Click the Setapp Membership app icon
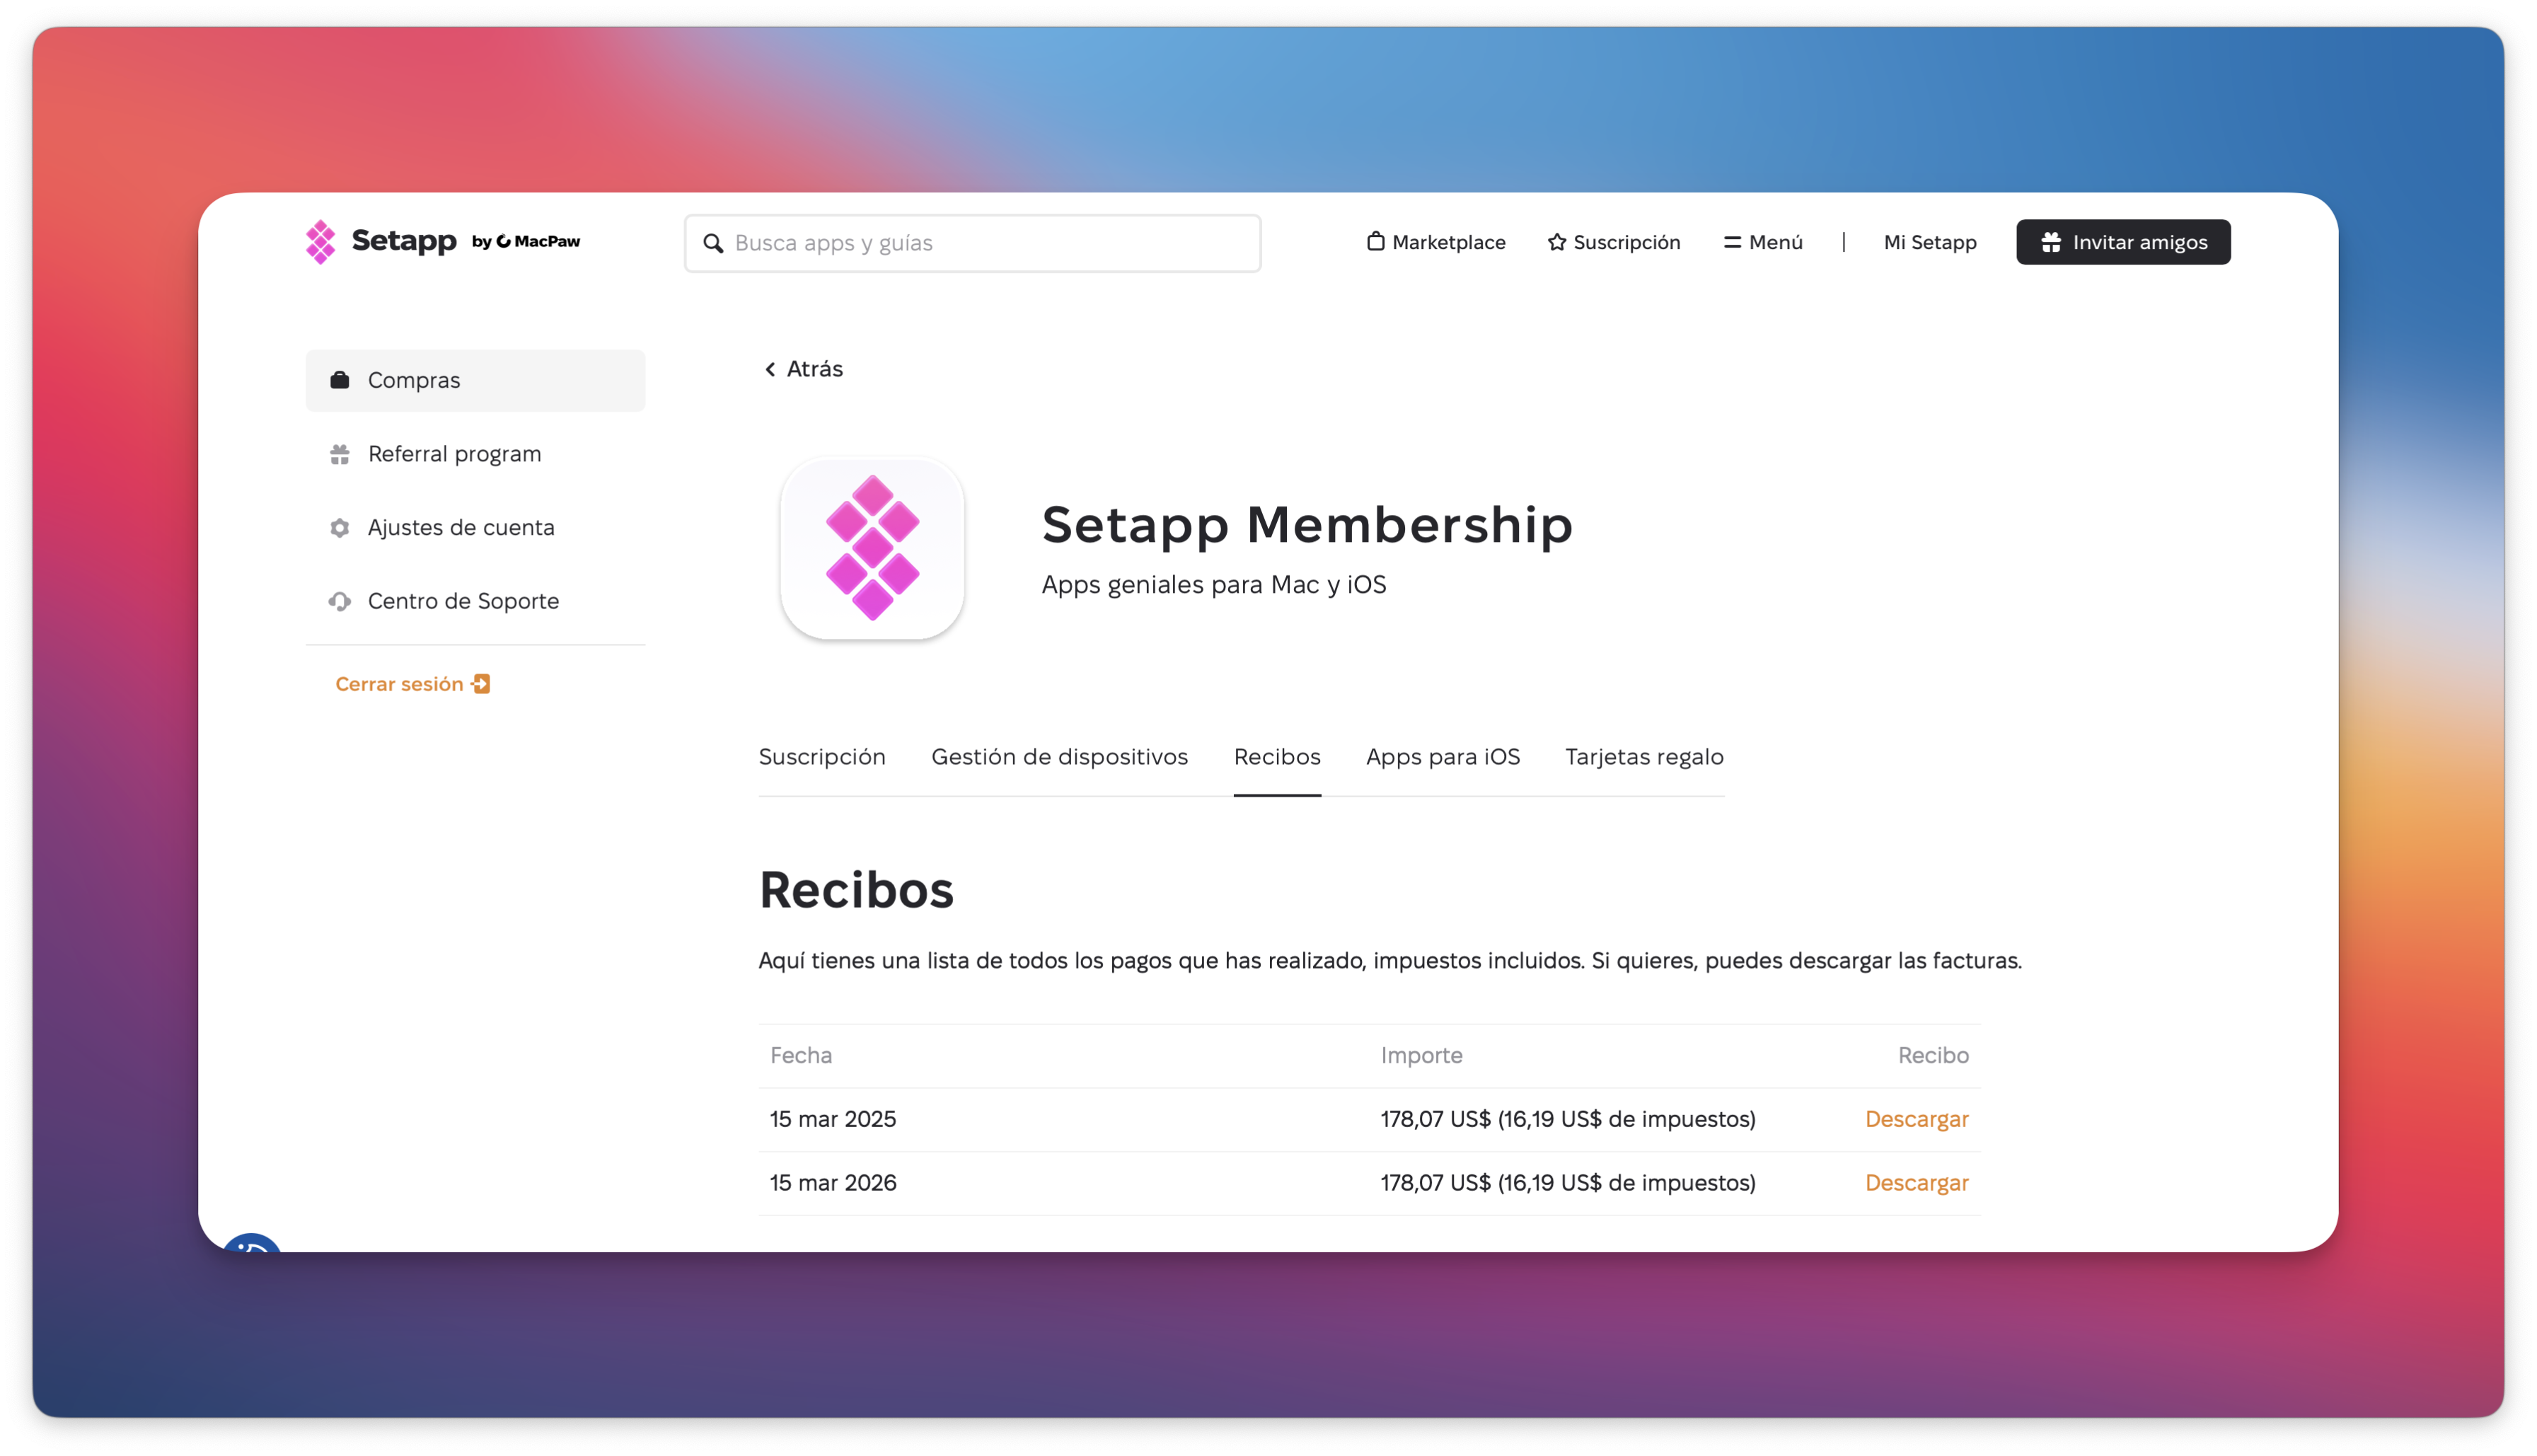This screenshot has height=1456, width=2537. click(872, 548)
